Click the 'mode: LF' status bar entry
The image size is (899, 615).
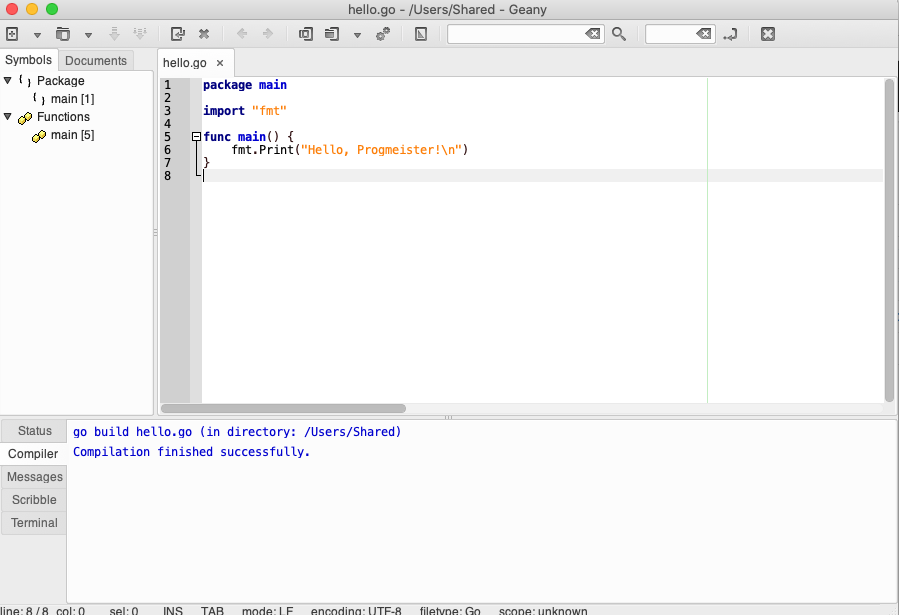267,611
